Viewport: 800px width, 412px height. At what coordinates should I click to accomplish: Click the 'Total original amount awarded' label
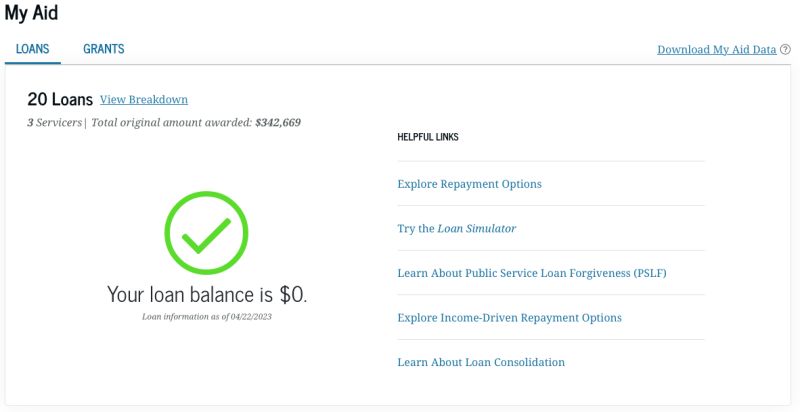tap(172, 123)
